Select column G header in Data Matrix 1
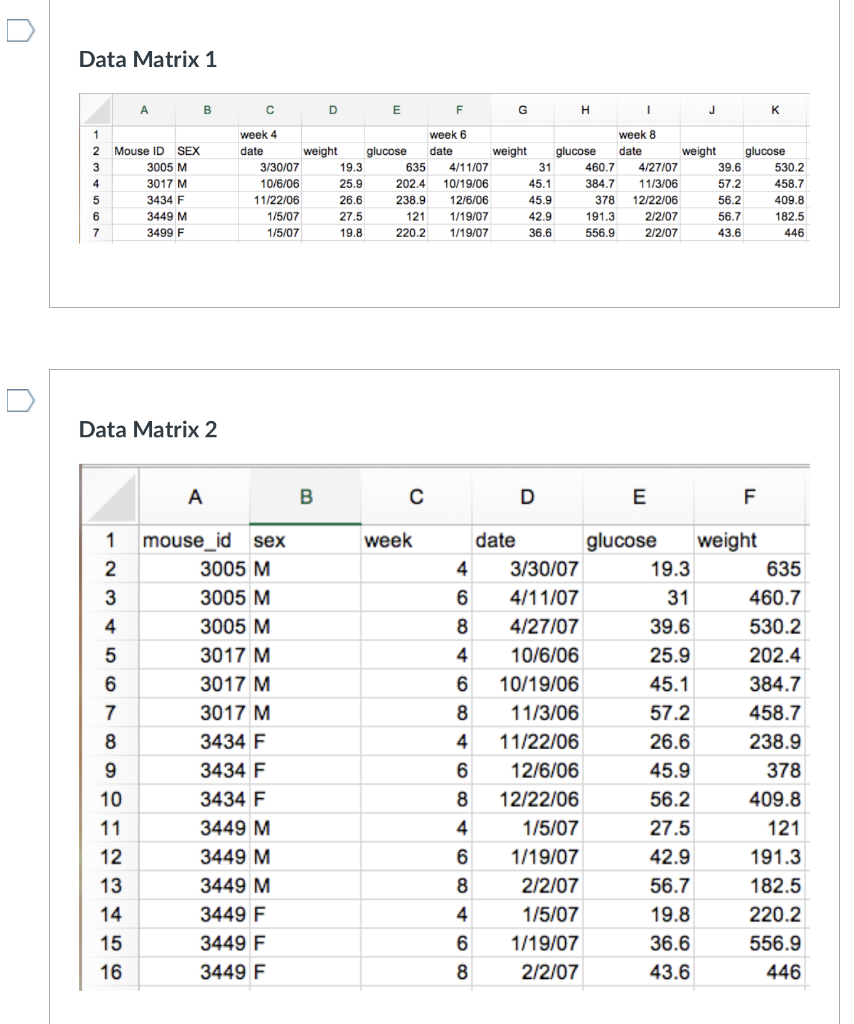 [x=522, y=110]
